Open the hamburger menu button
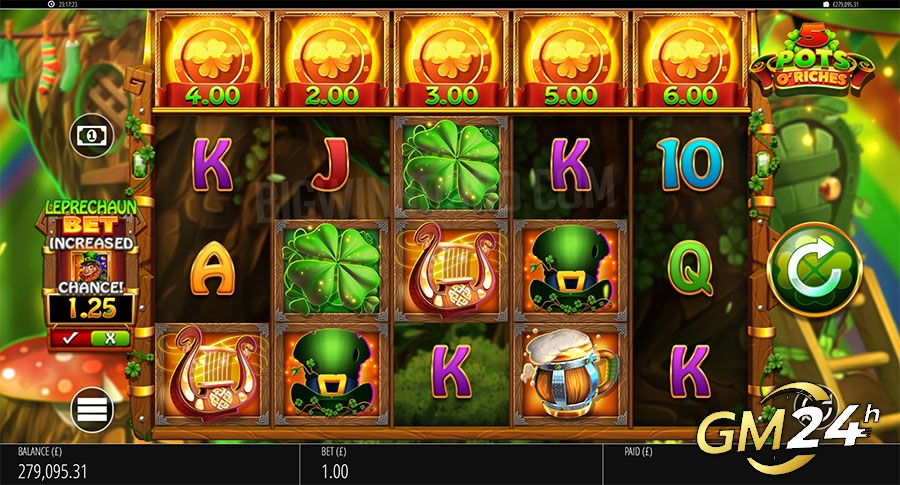This screenshot has height=485, width=900. coord(92,410)
